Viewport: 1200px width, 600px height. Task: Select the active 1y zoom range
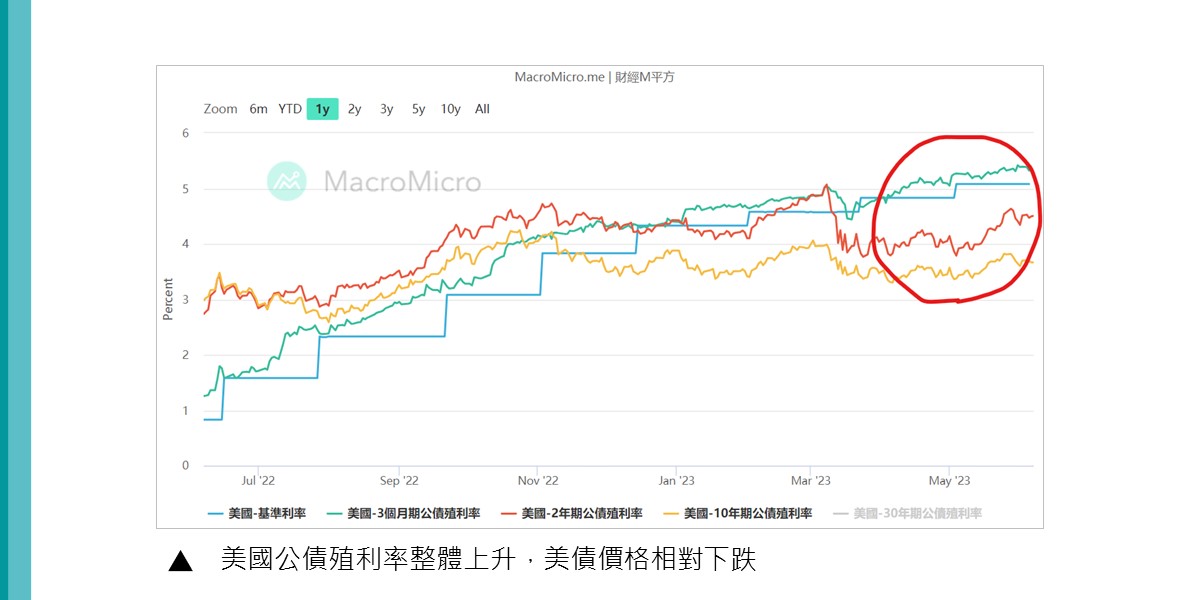point(322,109)
